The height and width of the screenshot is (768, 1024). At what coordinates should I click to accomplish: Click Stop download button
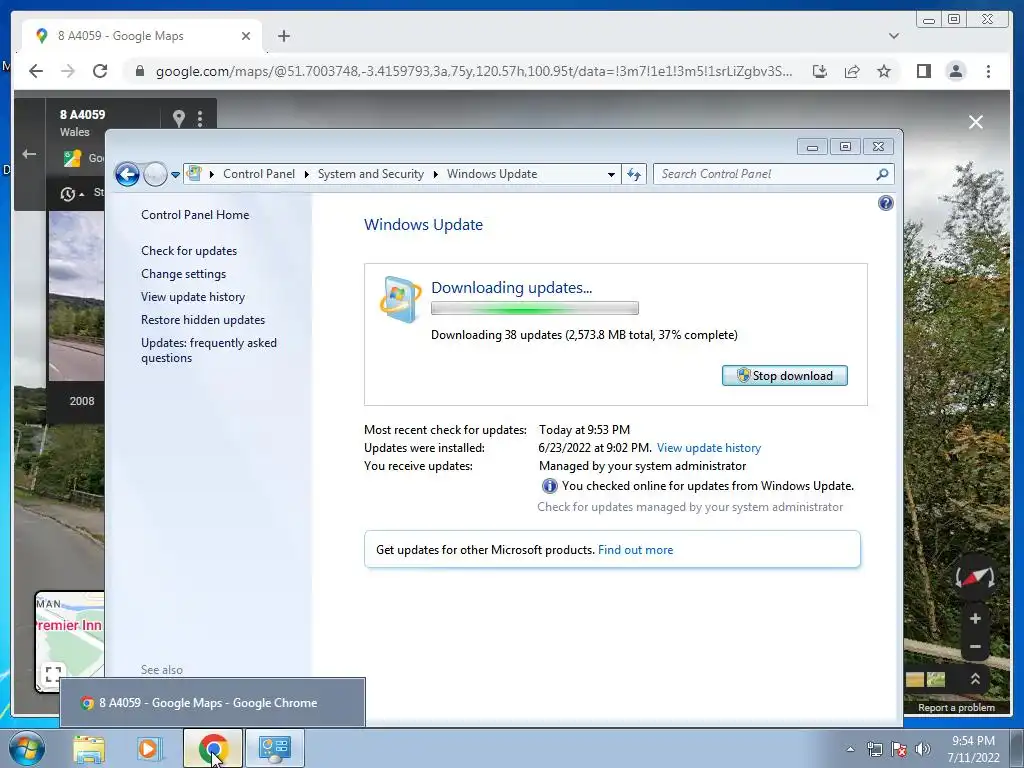(x=784, y=376)
